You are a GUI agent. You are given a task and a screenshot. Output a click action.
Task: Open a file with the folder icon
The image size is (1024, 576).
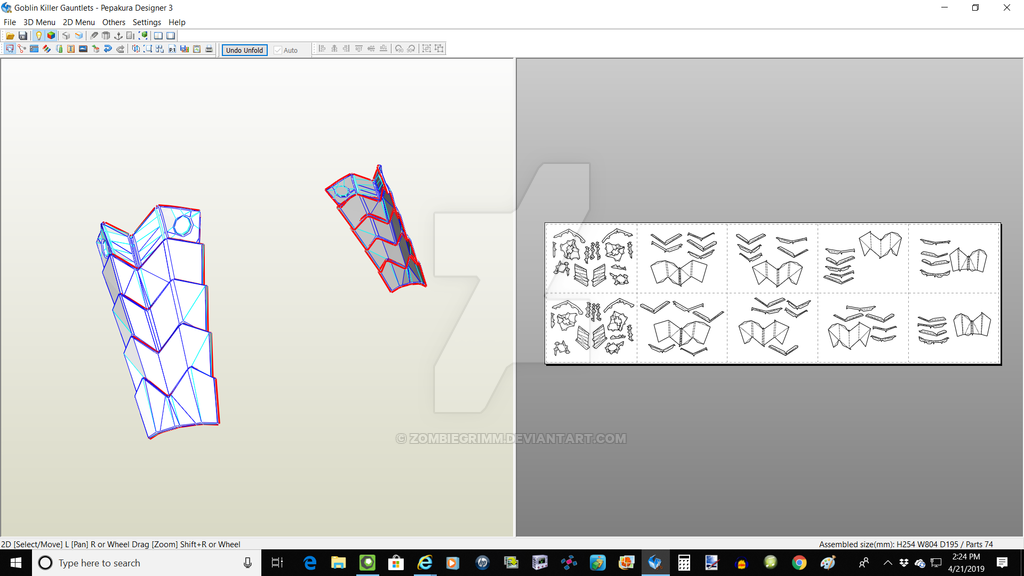[x=10, y=36]
